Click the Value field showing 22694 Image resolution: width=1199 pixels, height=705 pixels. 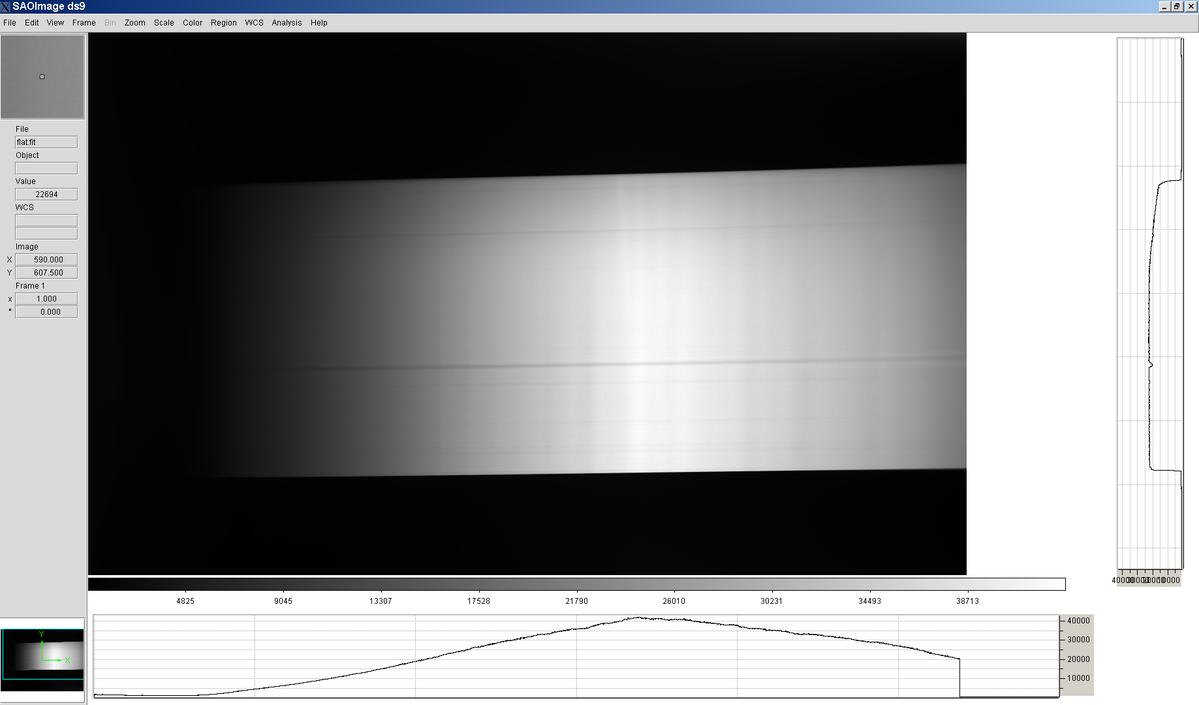point(45,193)
